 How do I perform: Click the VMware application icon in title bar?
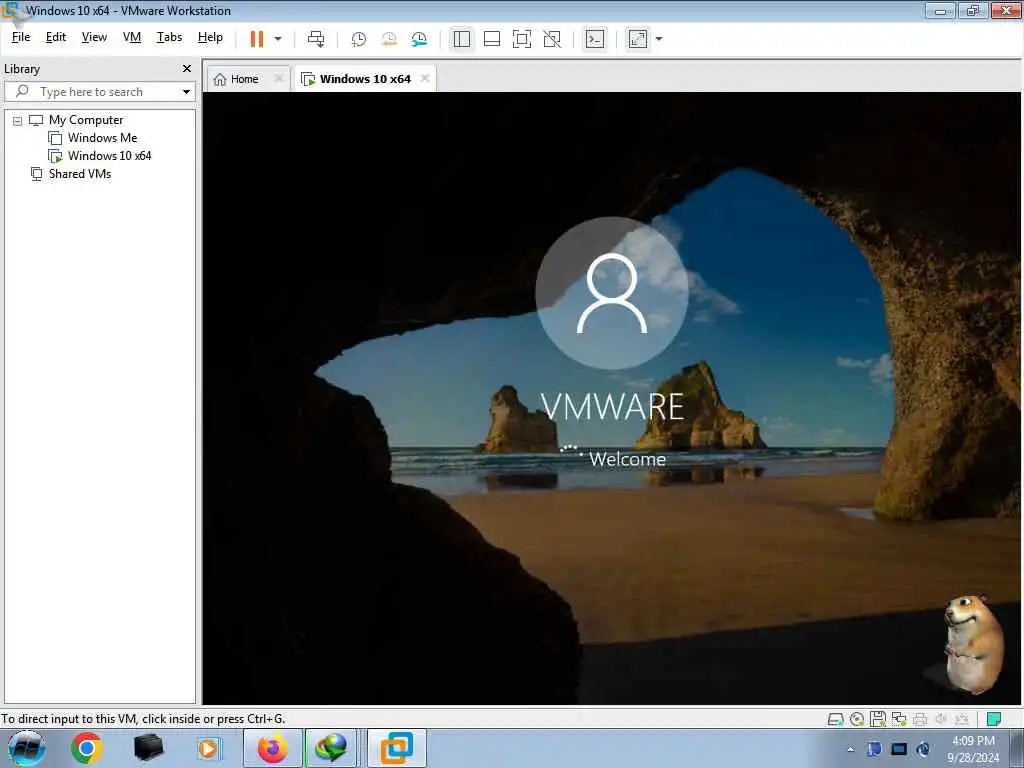(10, 10)
